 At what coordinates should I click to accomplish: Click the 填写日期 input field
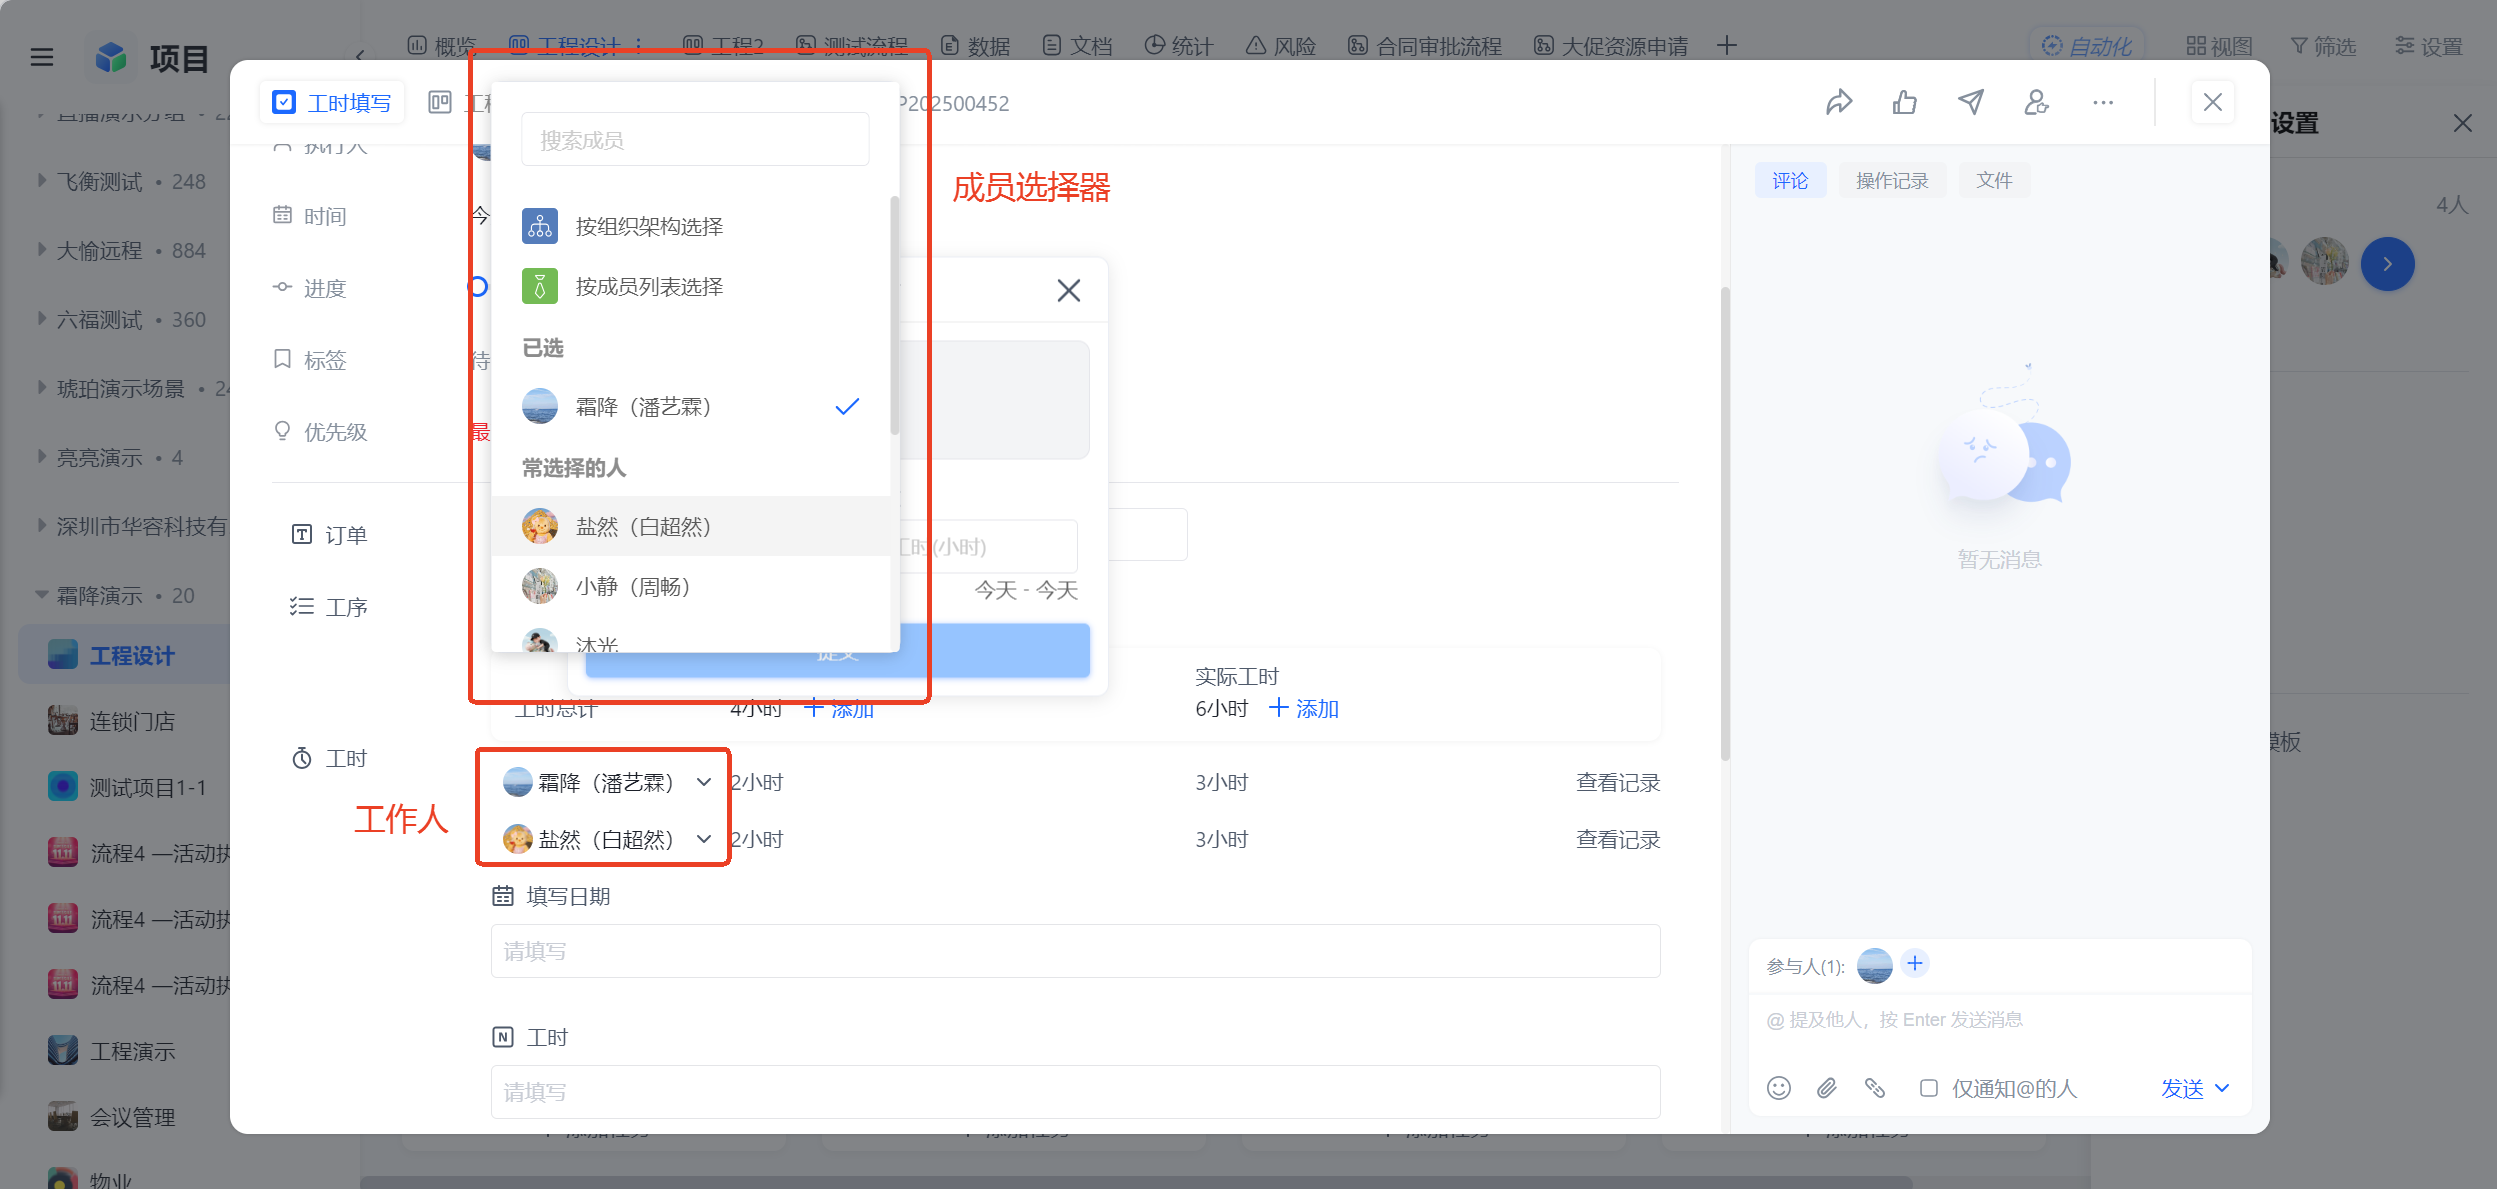coord(1075,951)
